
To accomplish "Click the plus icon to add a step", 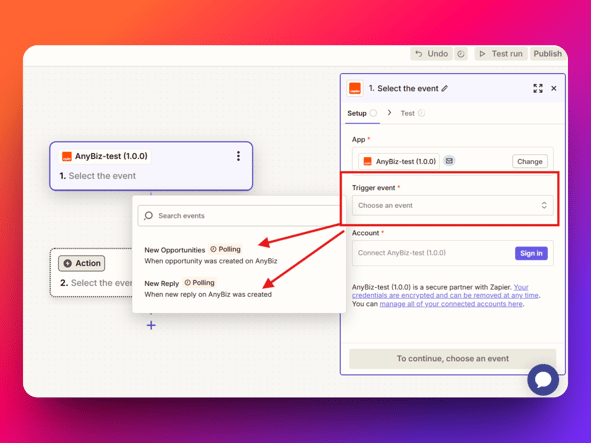I will point(151,325).
